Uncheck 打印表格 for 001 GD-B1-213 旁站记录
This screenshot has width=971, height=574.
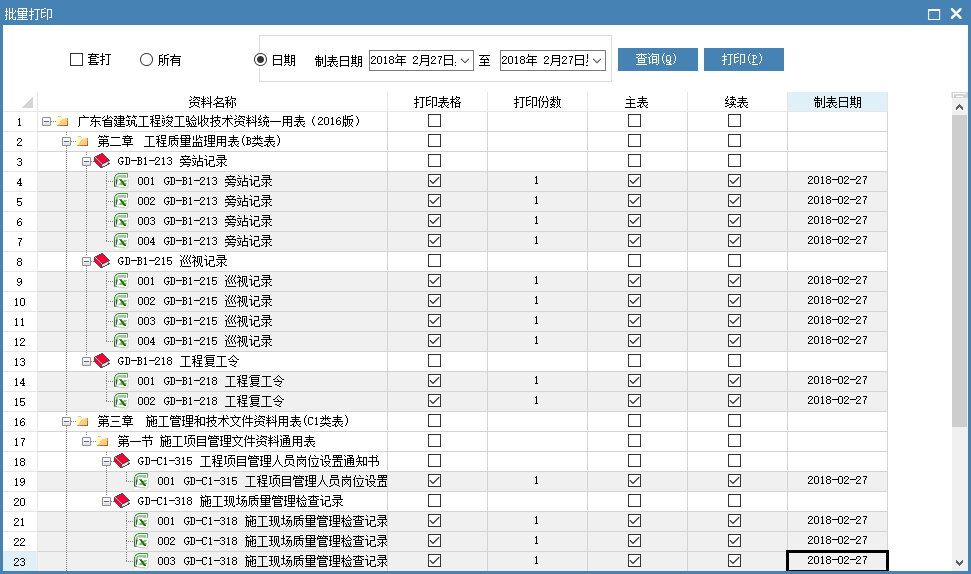pyautogui.click(x=435, y=180)
